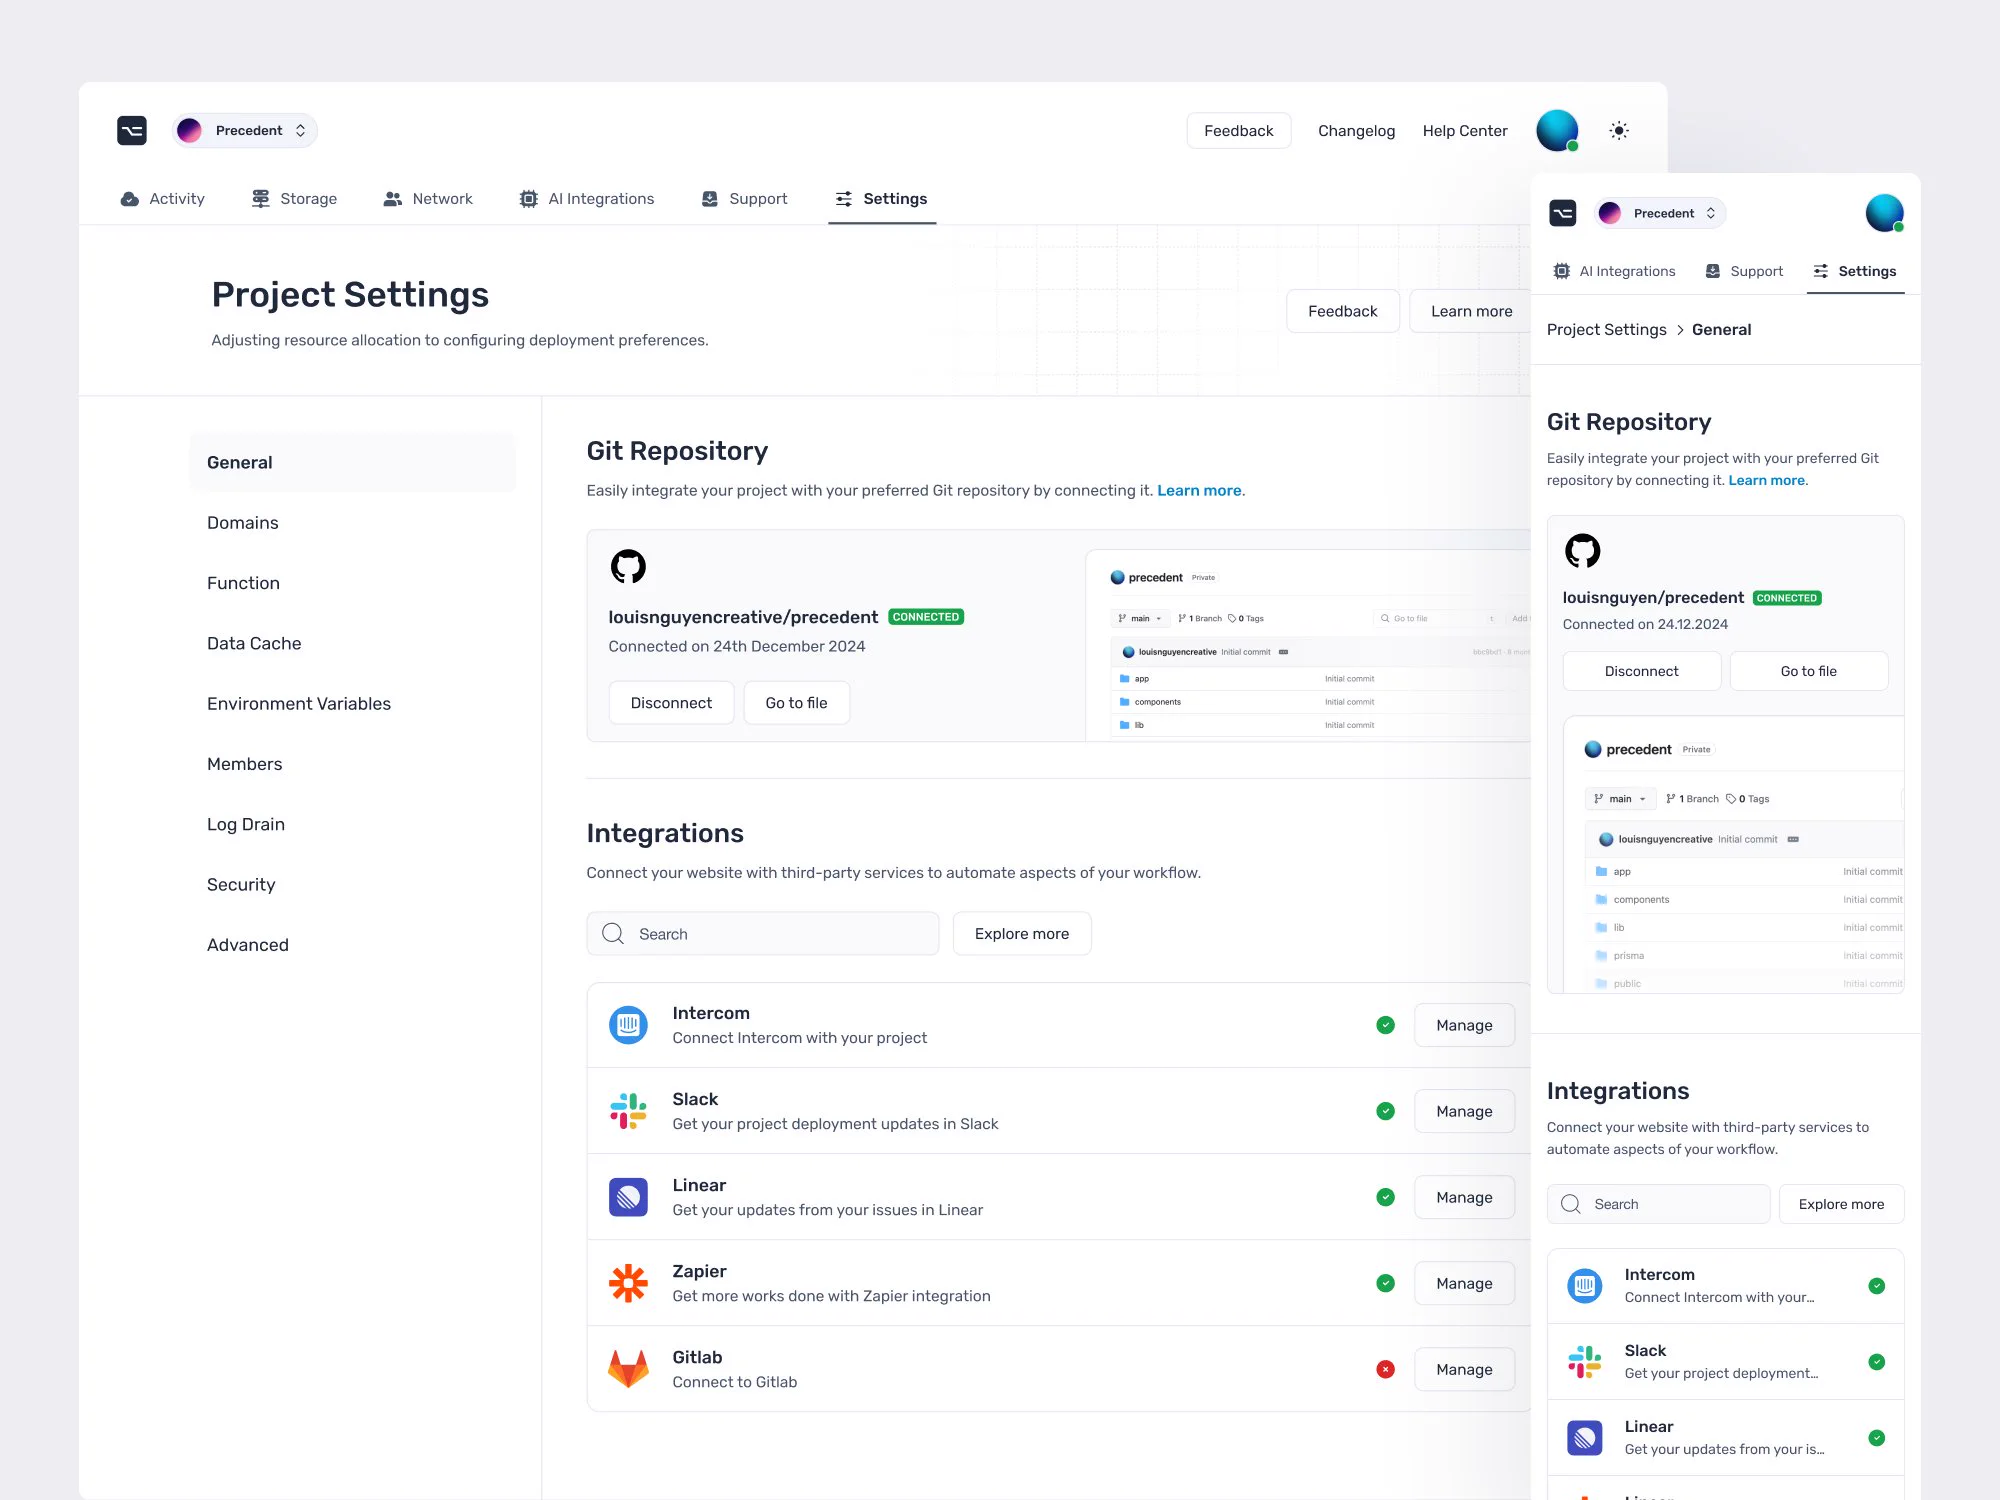
Task: Click the Intercom icon in the mobile panel list
Action: coord(1584,1286)
